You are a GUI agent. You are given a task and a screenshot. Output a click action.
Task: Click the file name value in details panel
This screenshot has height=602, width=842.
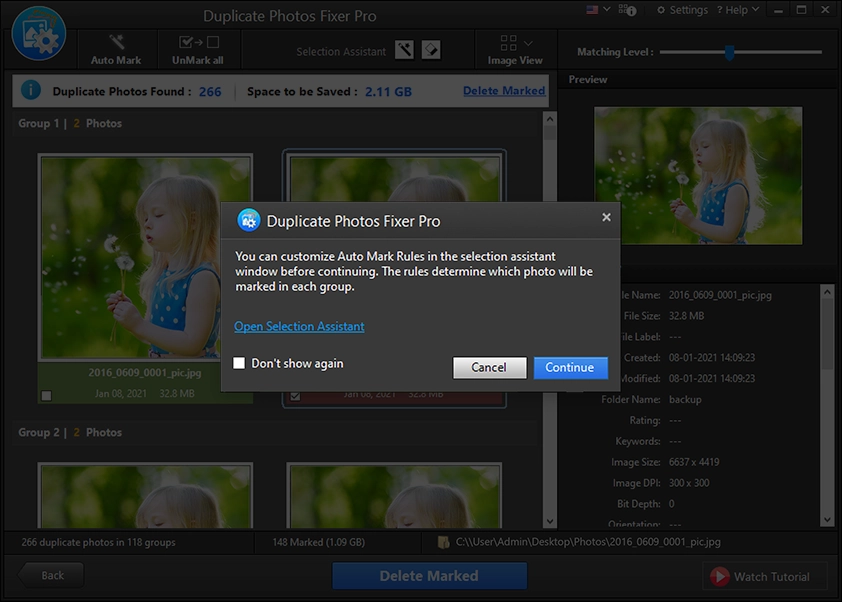(x=720, y=295)
